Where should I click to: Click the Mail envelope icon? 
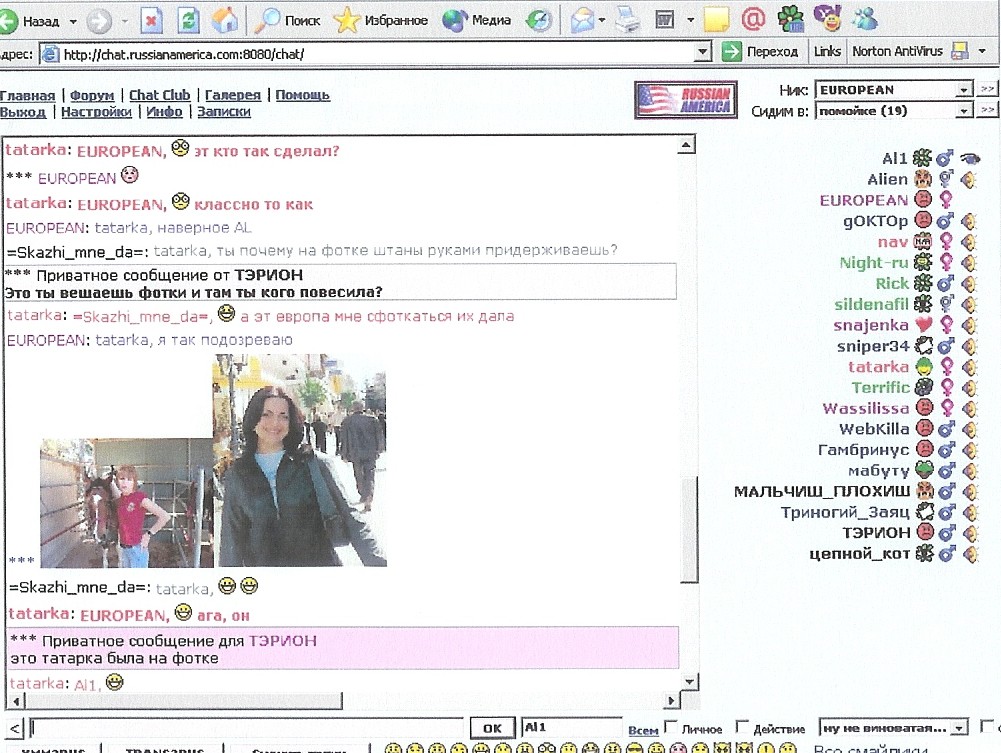[582, 20]
